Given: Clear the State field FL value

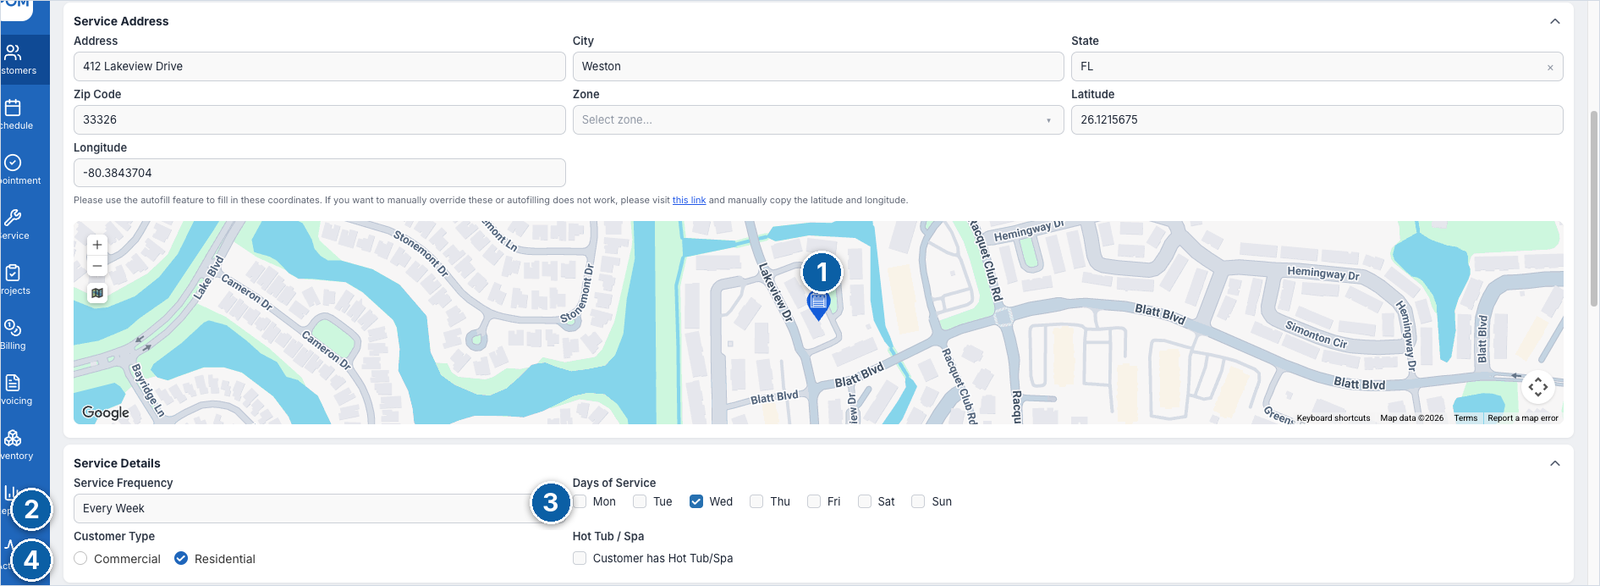Looking at the screenshot, I should coord(1550,67).
